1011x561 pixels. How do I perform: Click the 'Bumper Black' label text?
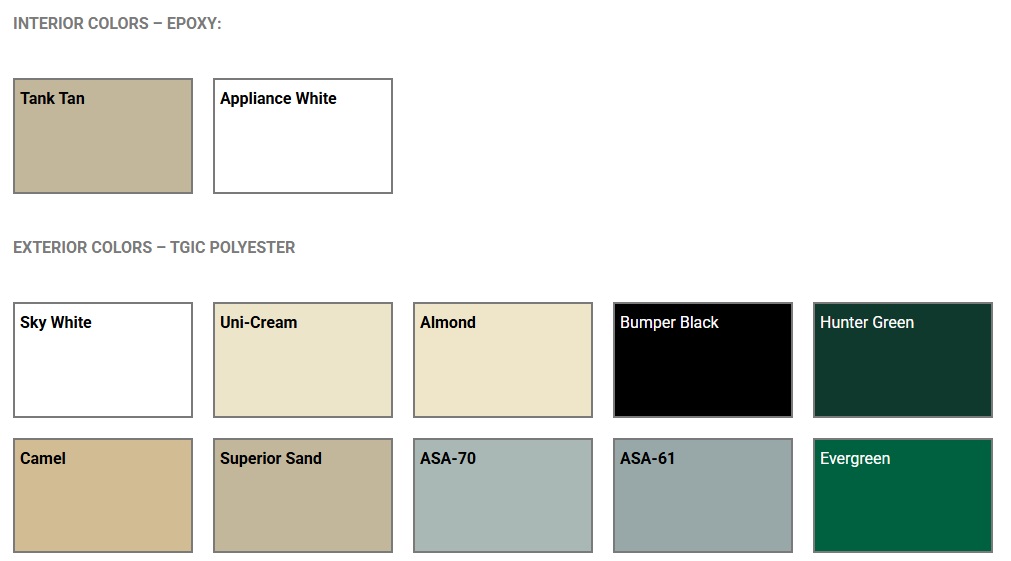click(x=669, y=322)
